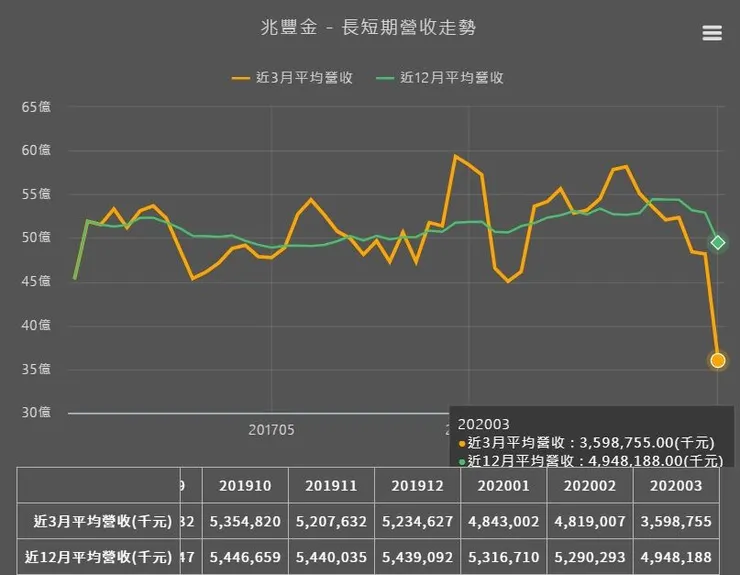Select the 201912 column header
Image resolution: width=740 pixels, height=575 pixels.
[418, 485]
